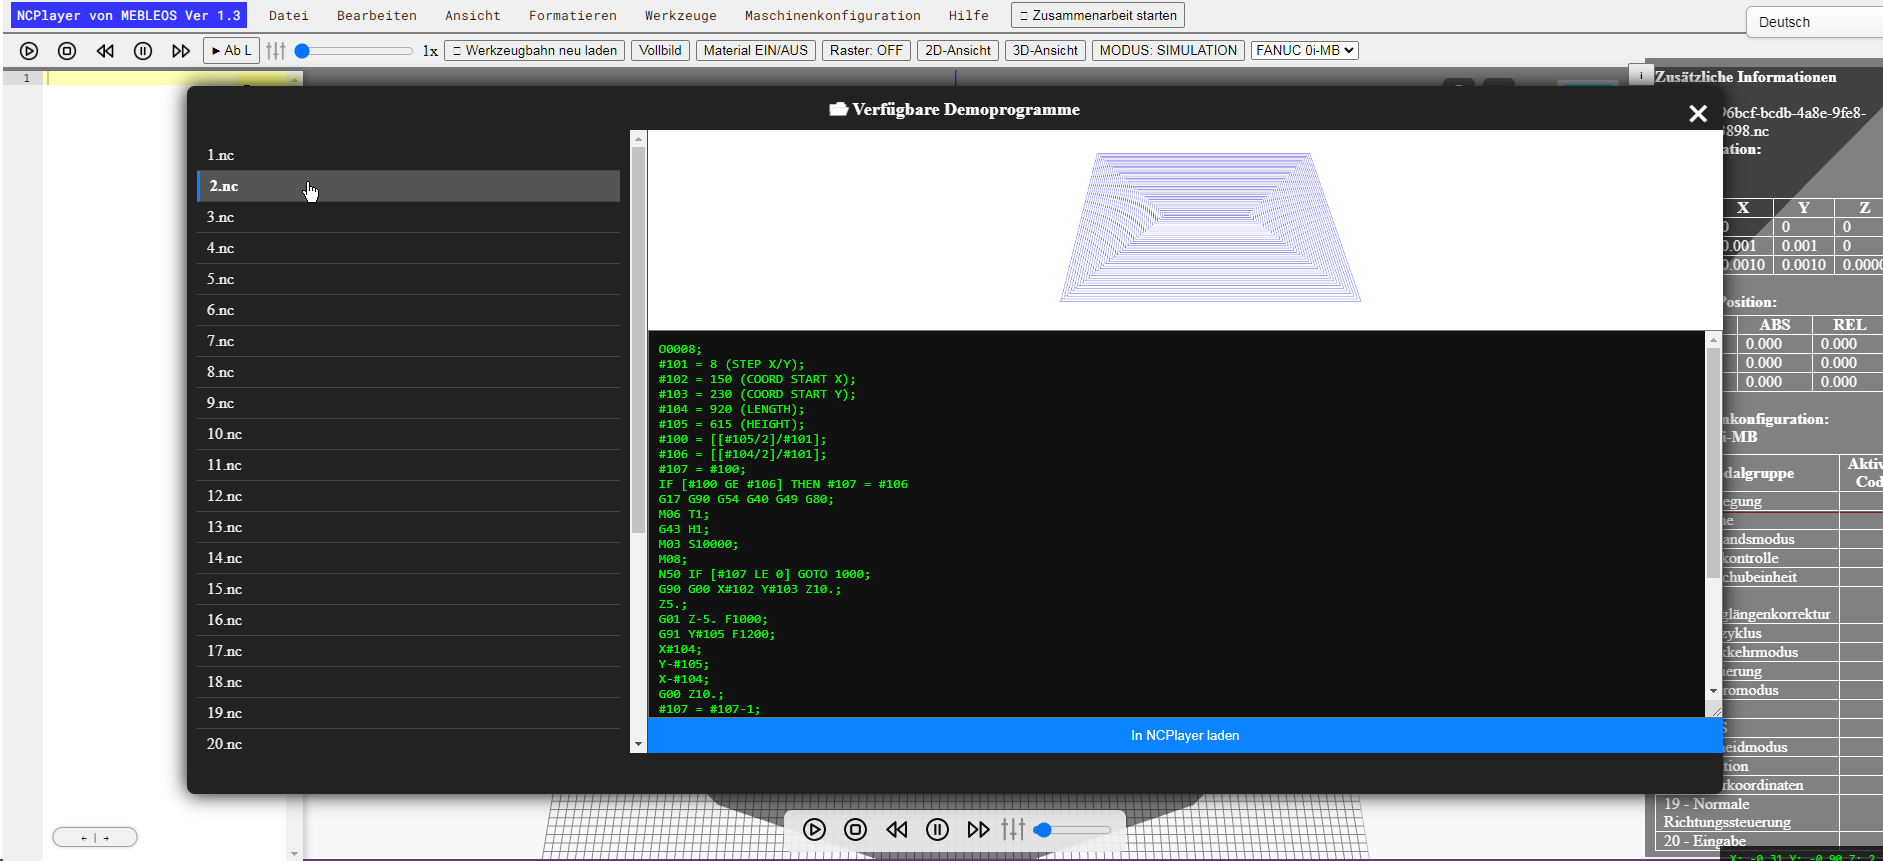Select demo program 1.nc

pos(408,155)
